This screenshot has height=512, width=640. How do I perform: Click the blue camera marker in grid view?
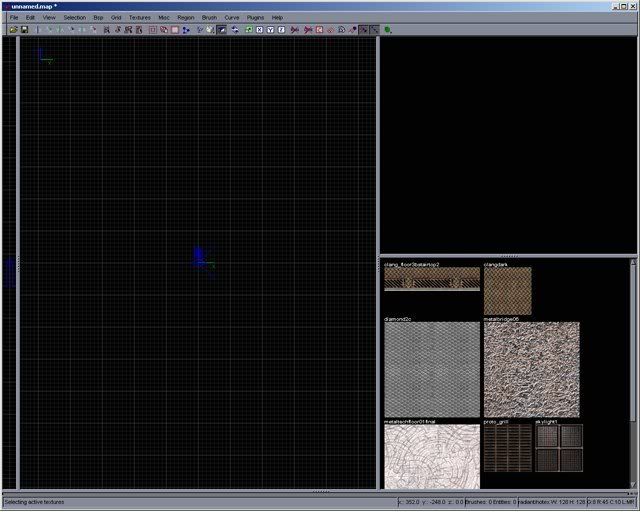pyautogui.click(x=199, y=256)
